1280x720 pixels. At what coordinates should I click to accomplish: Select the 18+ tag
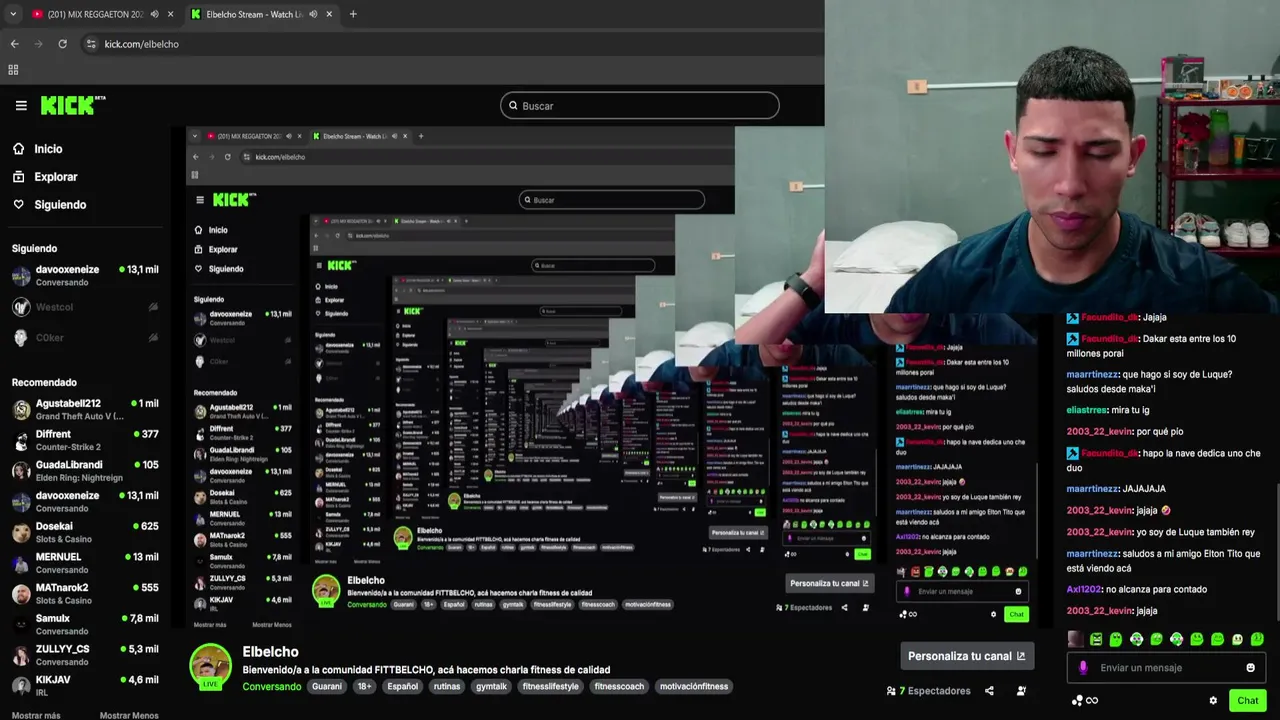pyautogui.click(x=365, y=687)
